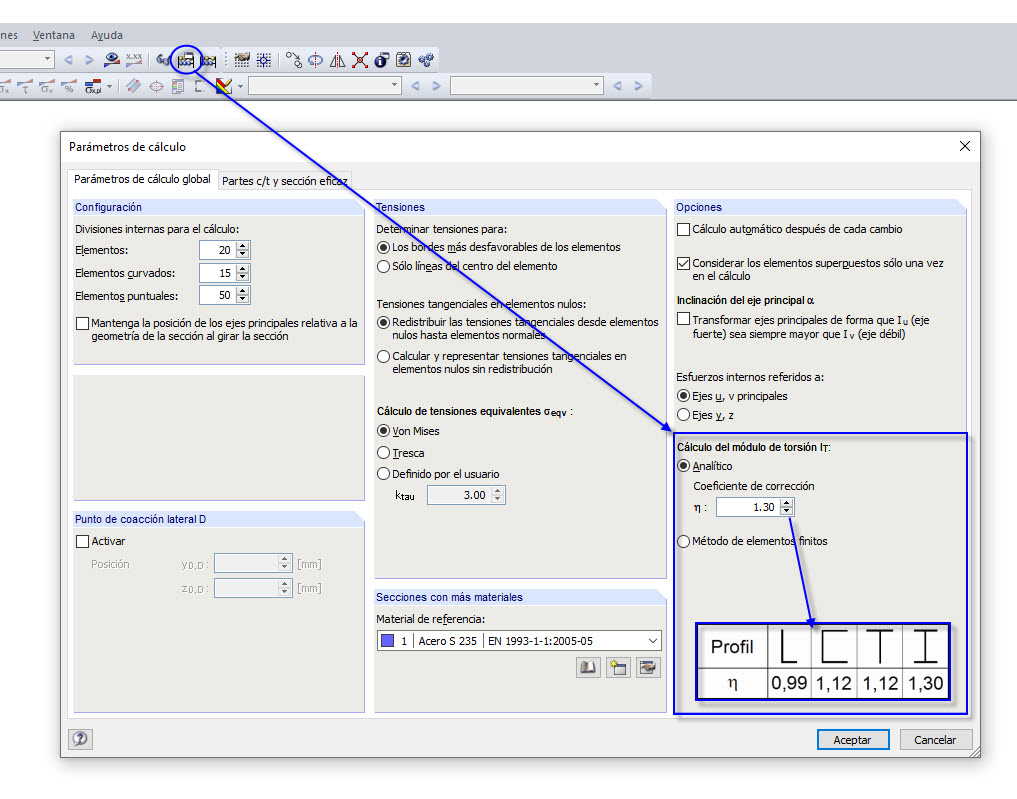Click create new material icon
The height and width of the screenshot is (799, 1017).
point(617,667)
